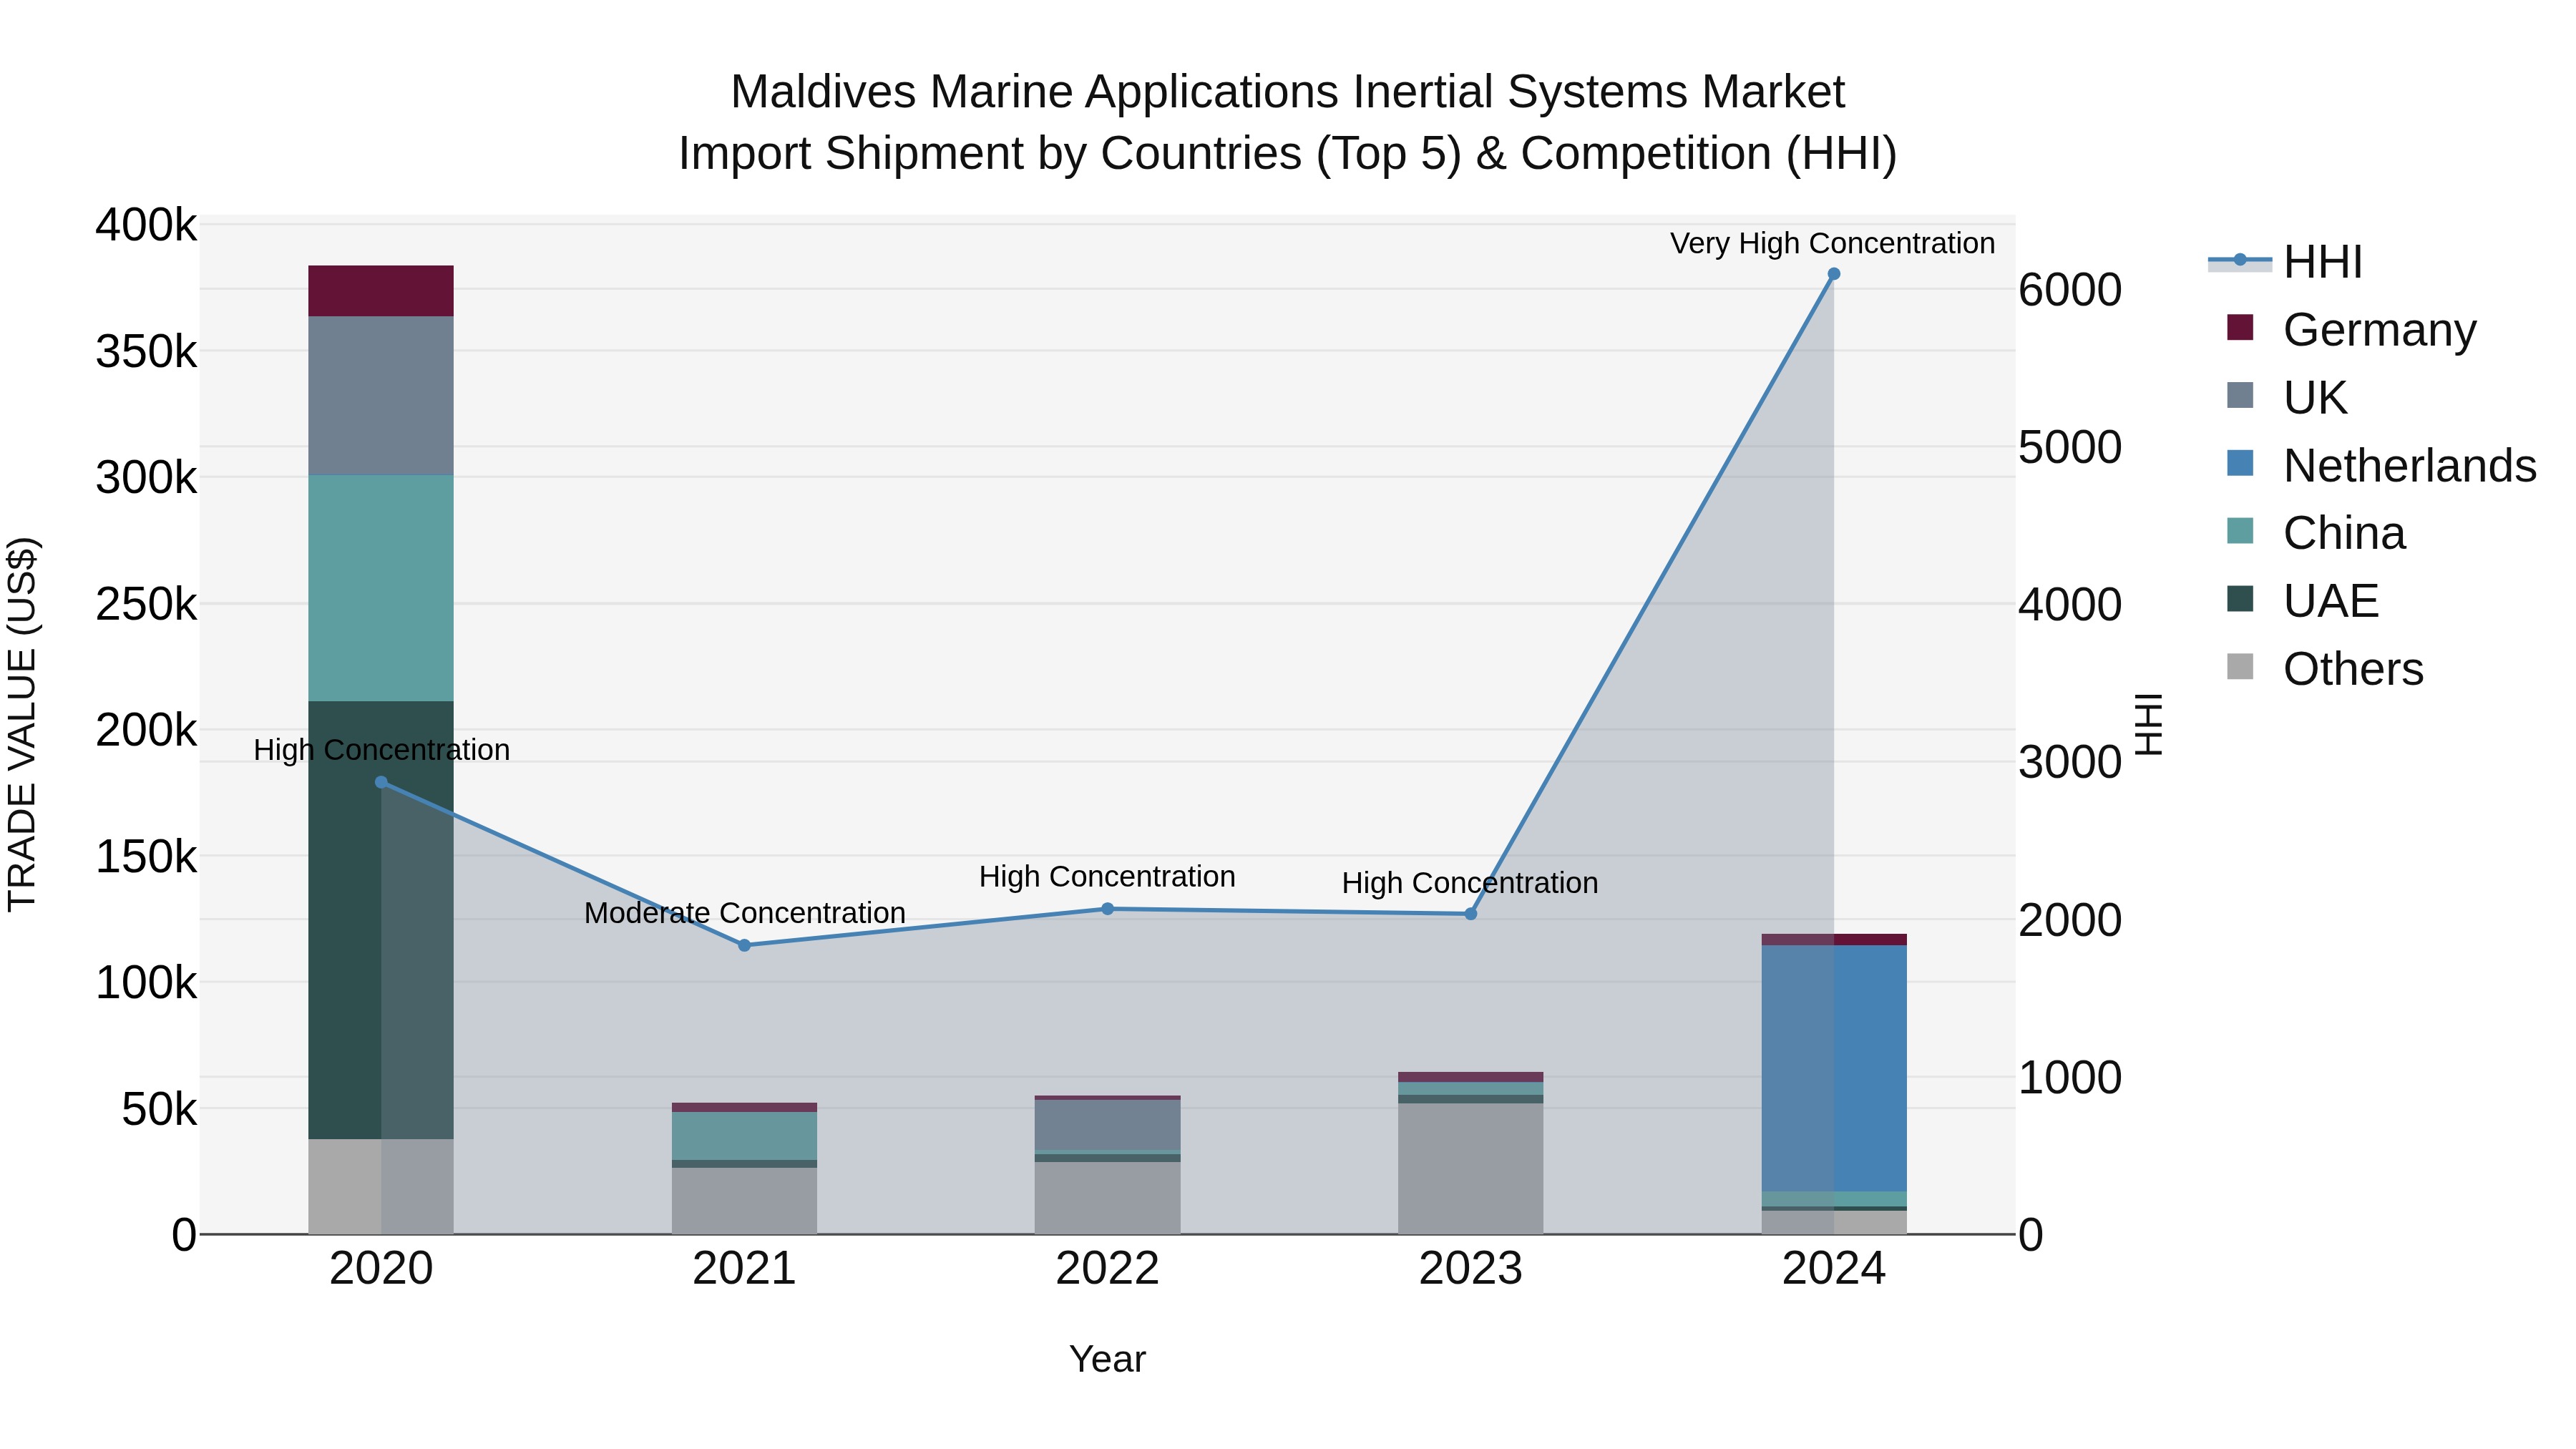This screenshot has height=1449, width=2576.
Task: Click the 2023 x-axis label
Action: pyautogui.click(x=1470, y=1269)
